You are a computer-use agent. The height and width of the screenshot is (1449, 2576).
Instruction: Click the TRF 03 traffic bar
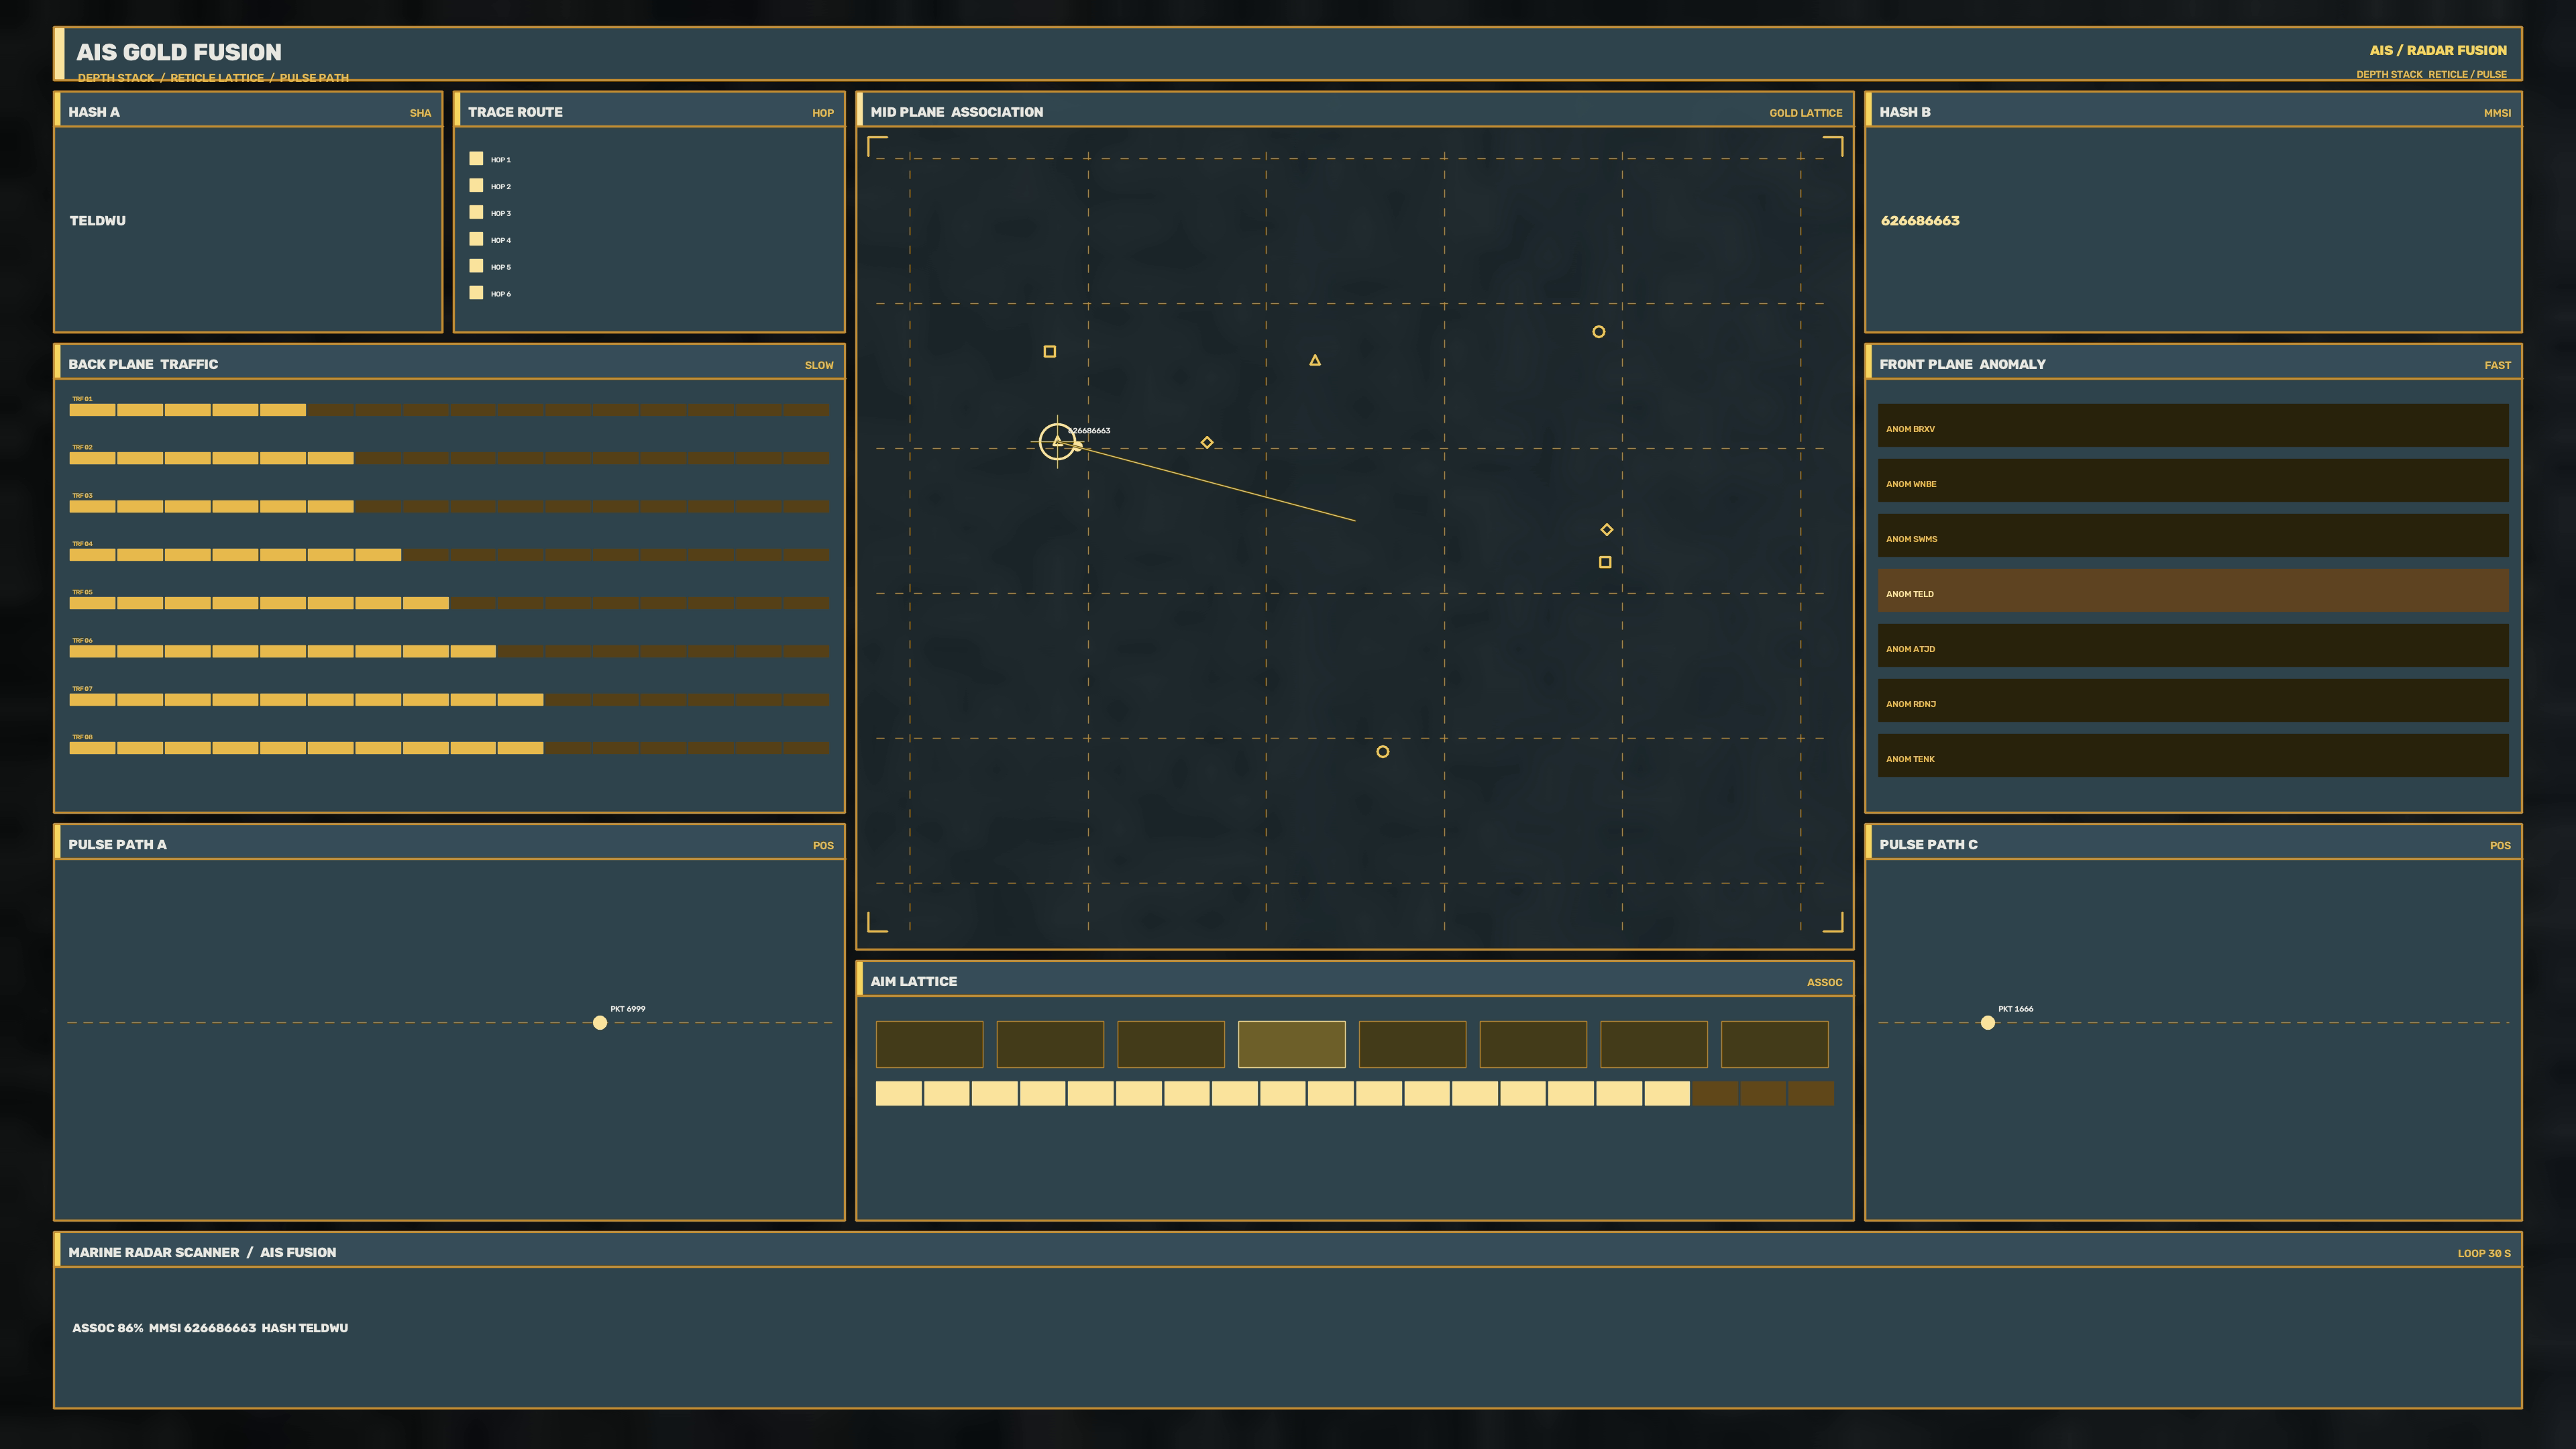(449, 506)
